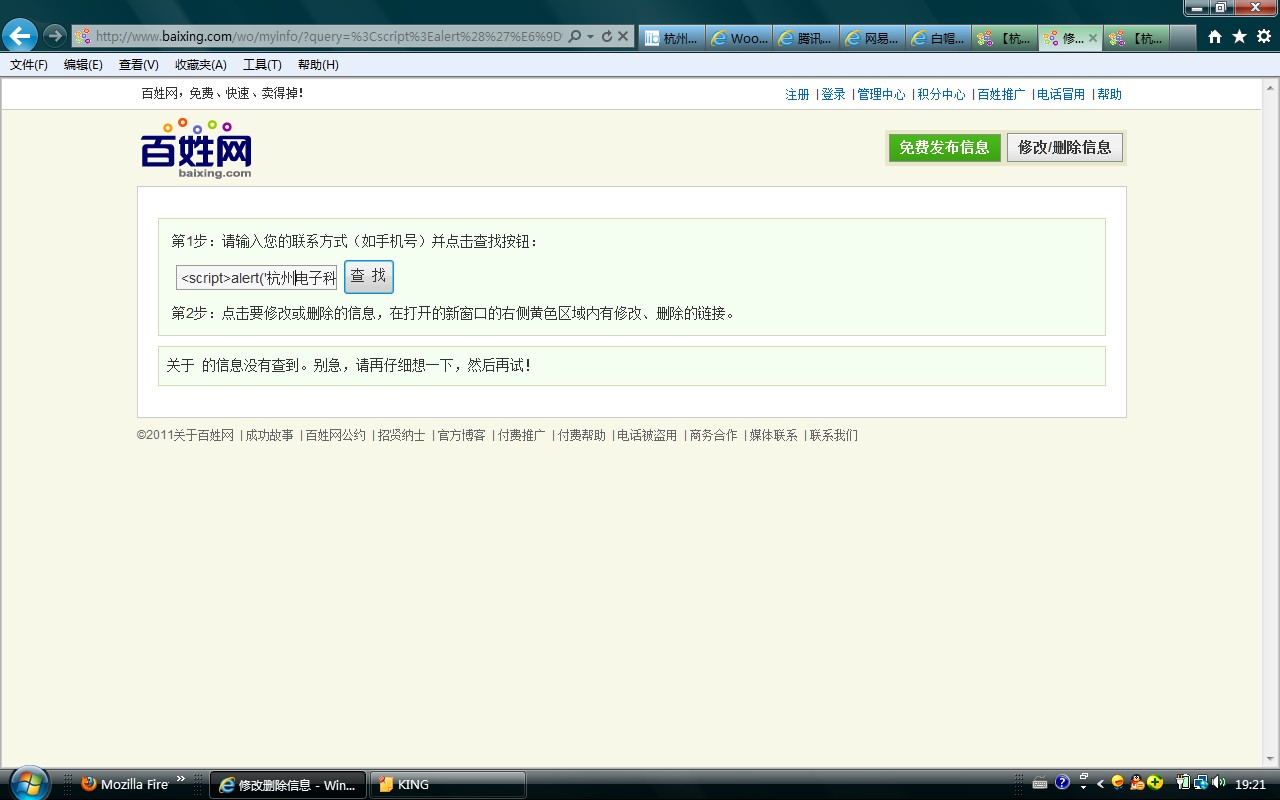
Task: Go back using the browser back arrow
Action: tap(19, 36)
